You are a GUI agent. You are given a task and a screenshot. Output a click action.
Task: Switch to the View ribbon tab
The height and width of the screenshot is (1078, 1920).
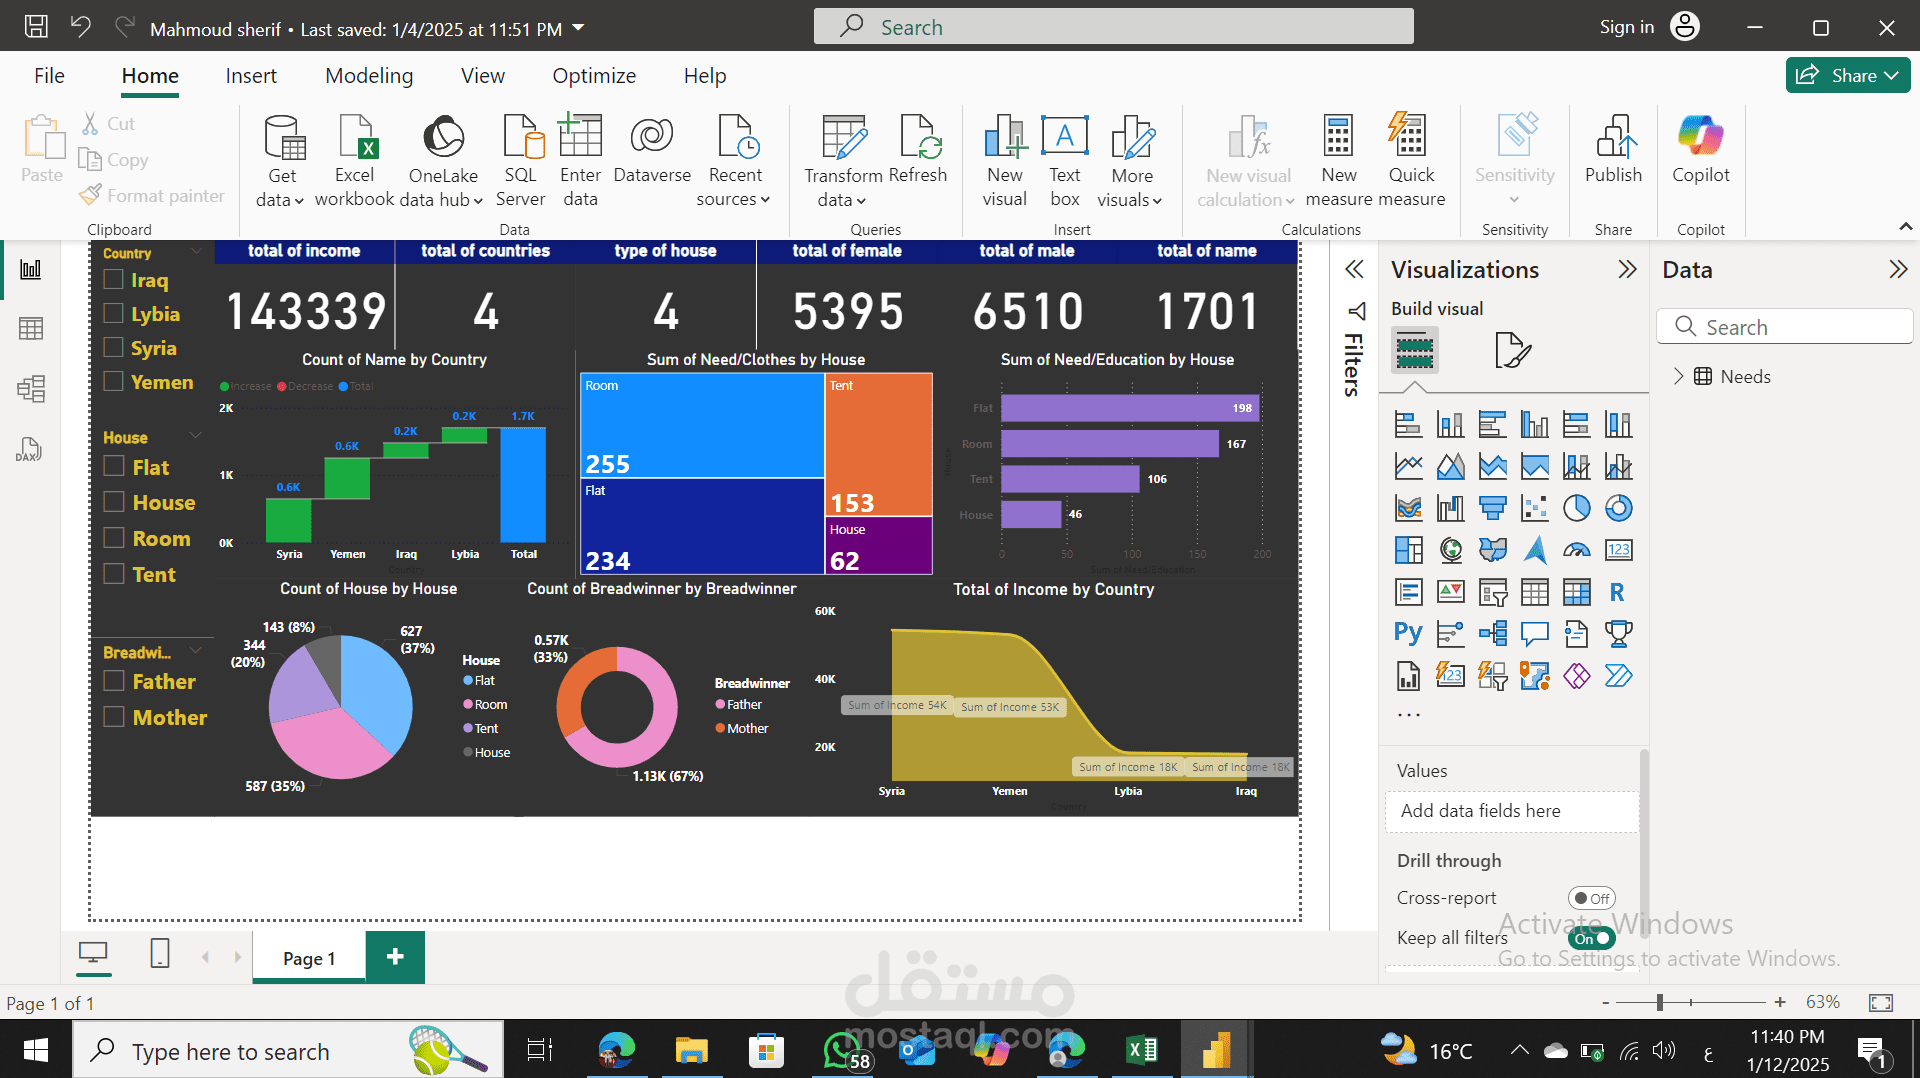coord(483,76)
